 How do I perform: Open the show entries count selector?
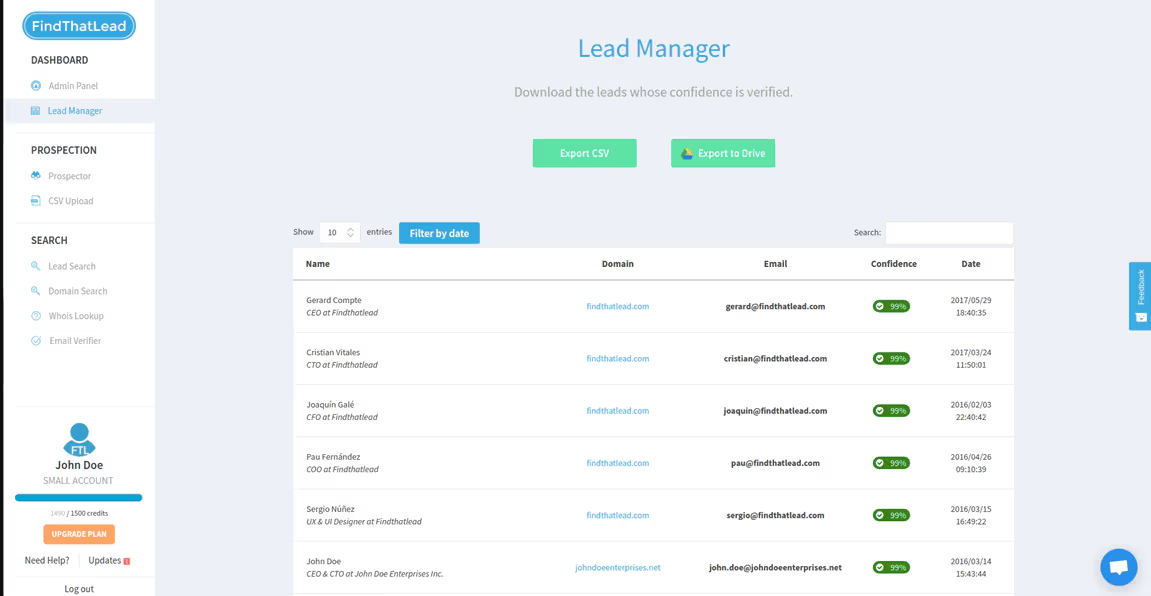(340, 233)
